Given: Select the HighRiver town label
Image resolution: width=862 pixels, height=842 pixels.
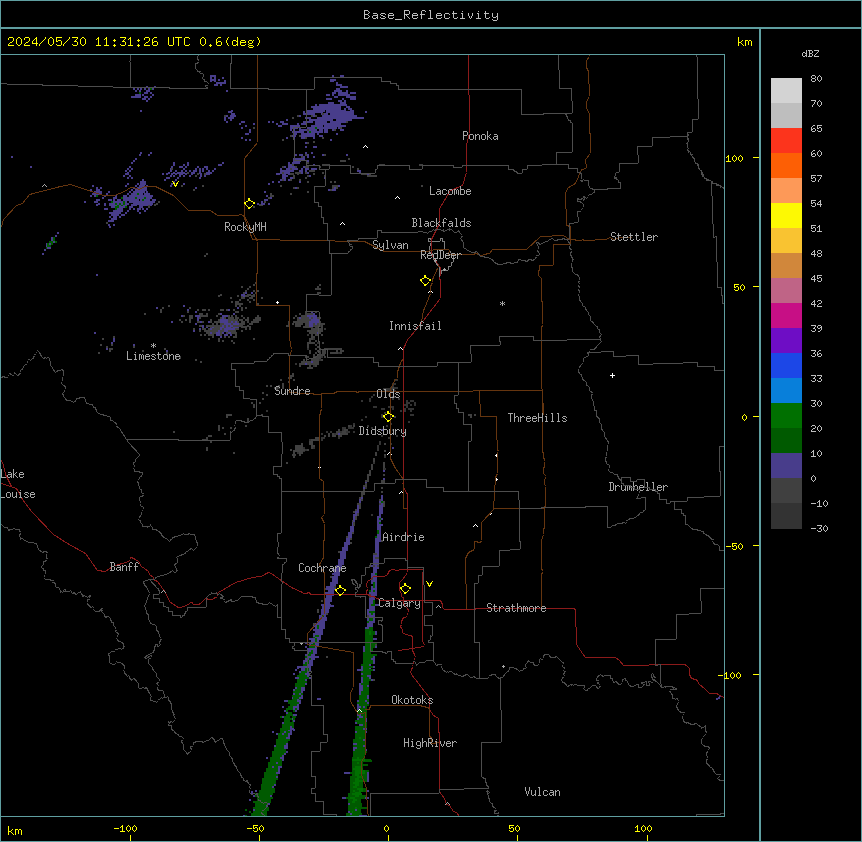Looking at the screenshot, I should [x=430, y=743].
